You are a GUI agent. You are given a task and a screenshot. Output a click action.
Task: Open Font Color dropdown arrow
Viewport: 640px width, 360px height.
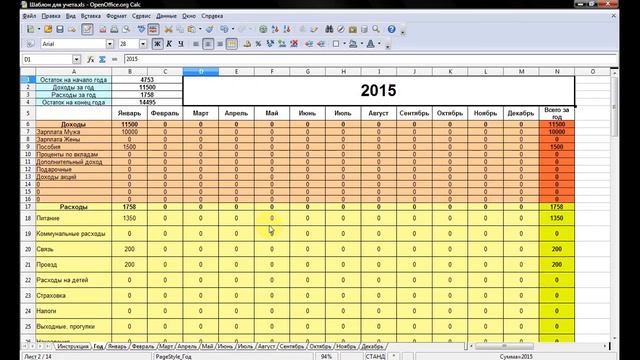coord(379,44)
